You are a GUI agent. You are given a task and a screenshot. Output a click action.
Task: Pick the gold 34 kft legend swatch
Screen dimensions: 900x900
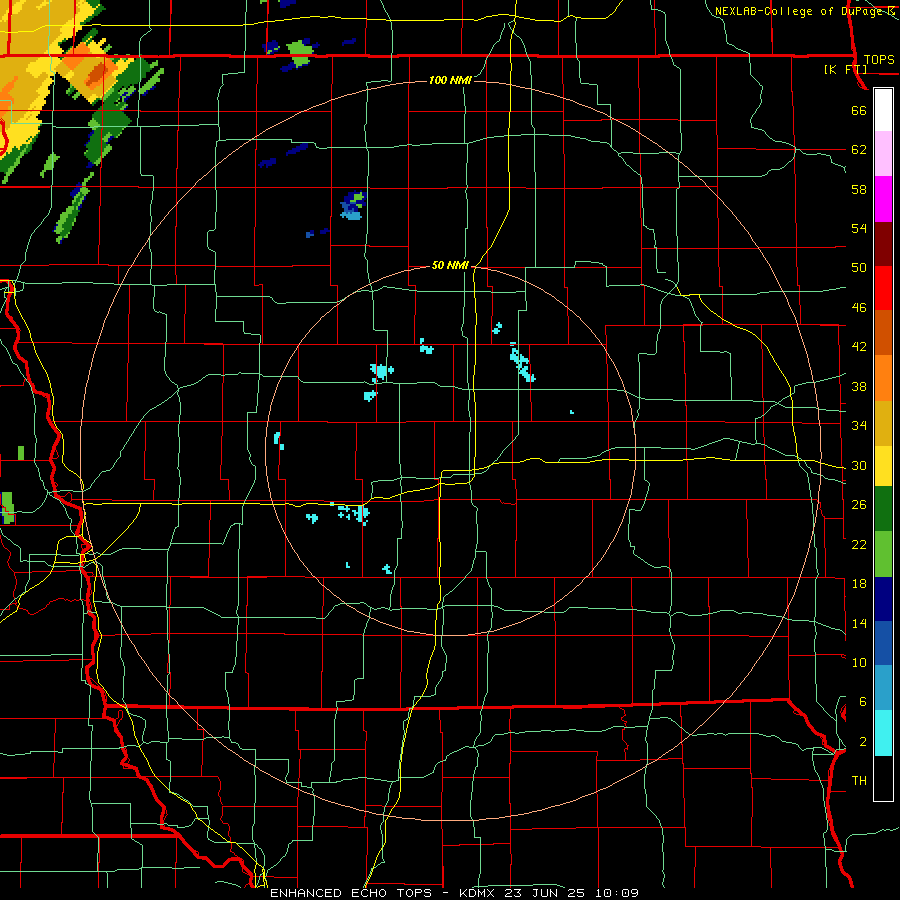click(x=883, y=423)
